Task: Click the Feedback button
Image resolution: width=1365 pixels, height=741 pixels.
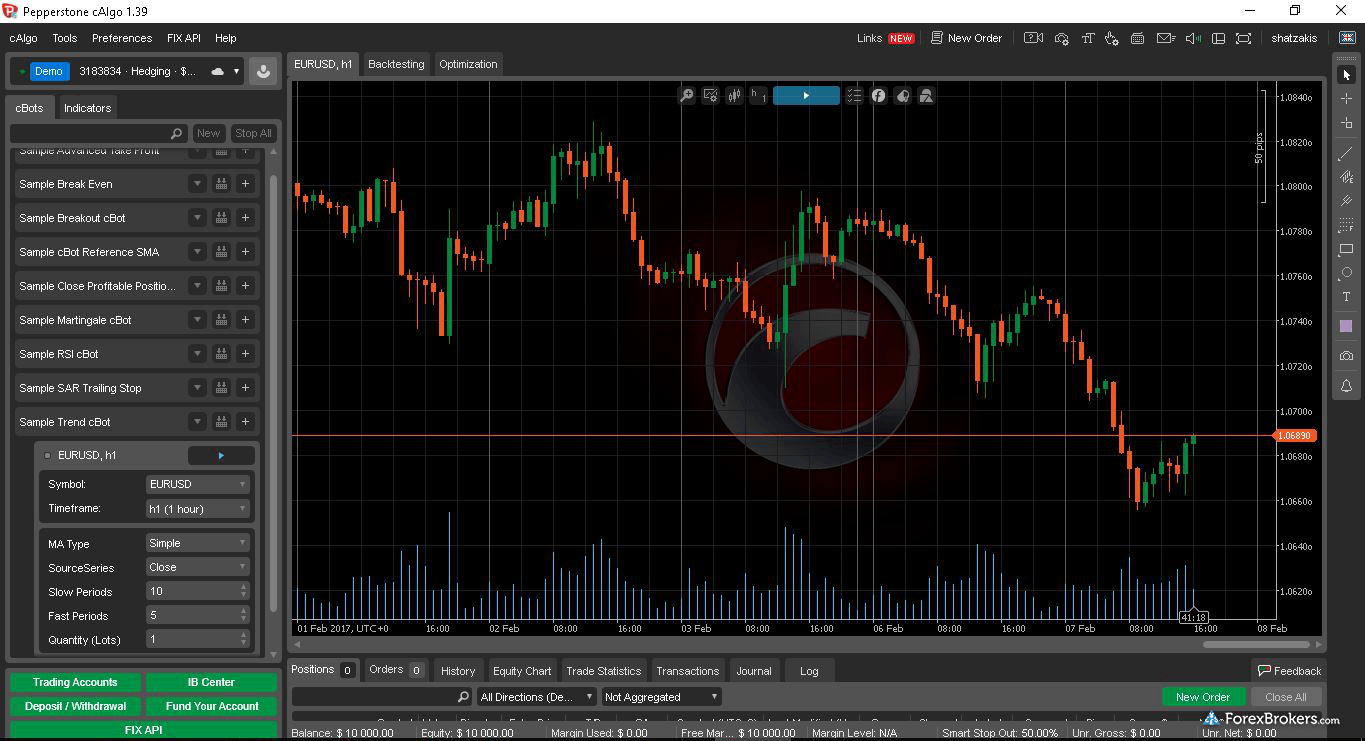Action: coord(1289,671)
